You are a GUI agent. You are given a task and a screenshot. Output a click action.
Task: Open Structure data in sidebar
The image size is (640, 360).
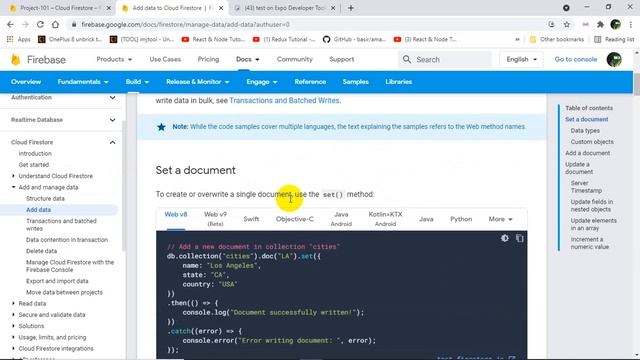tap(45, 198)
